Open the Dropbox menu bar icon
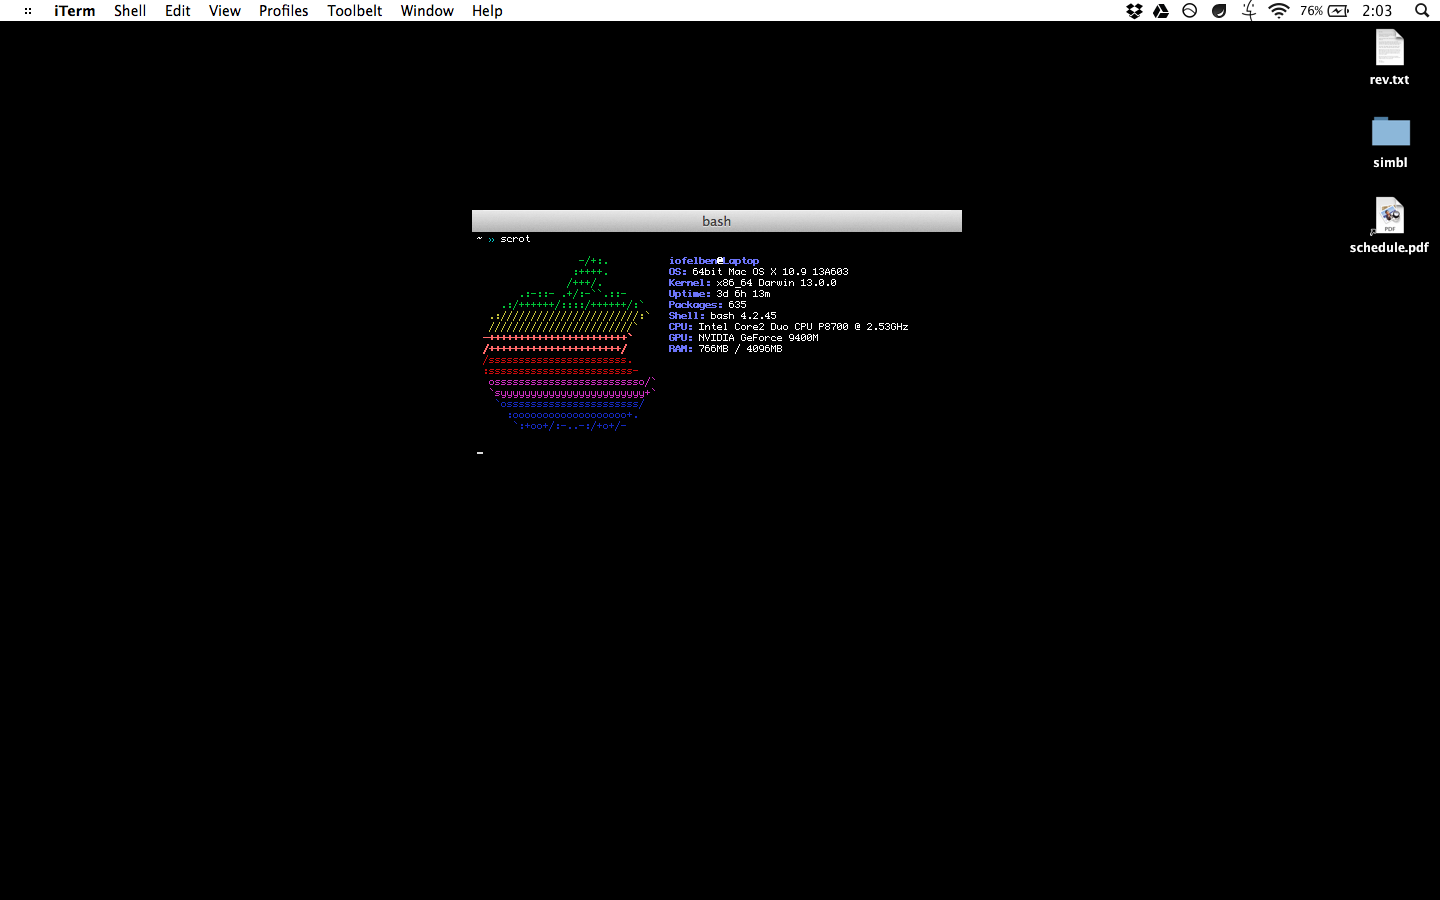 tap(1134, 11)
